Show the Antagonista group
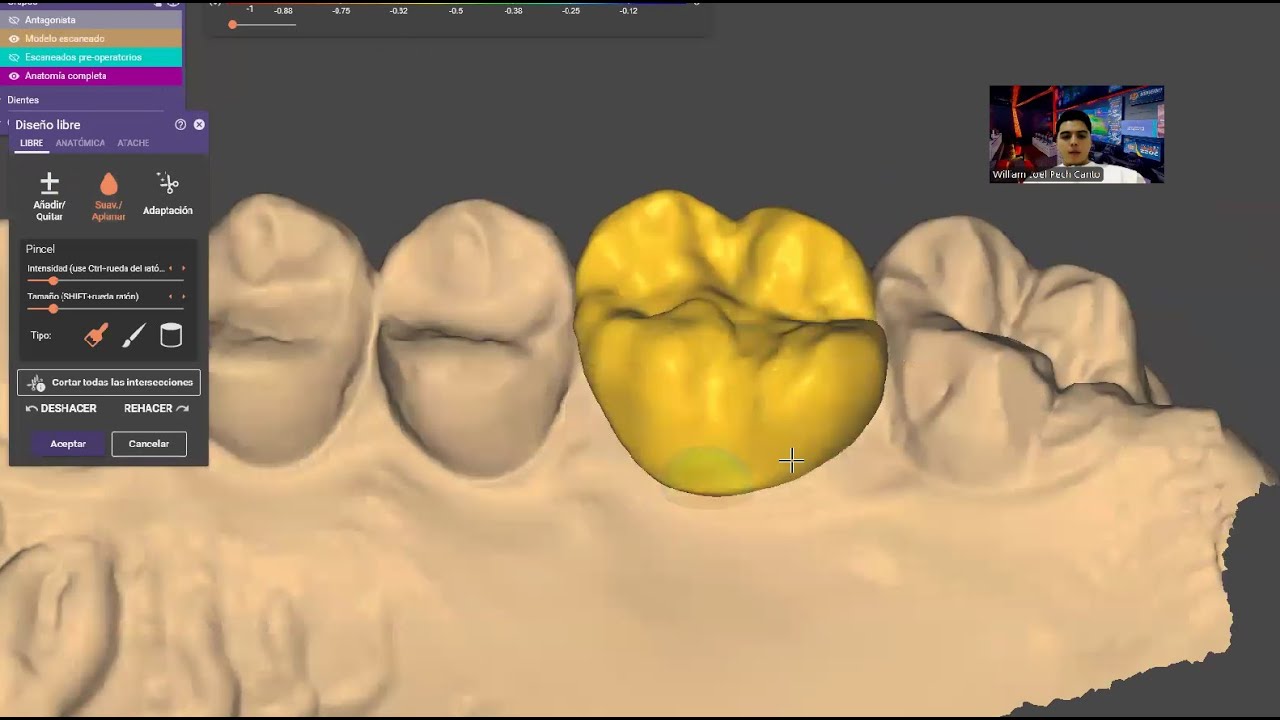 pos(14,20)
